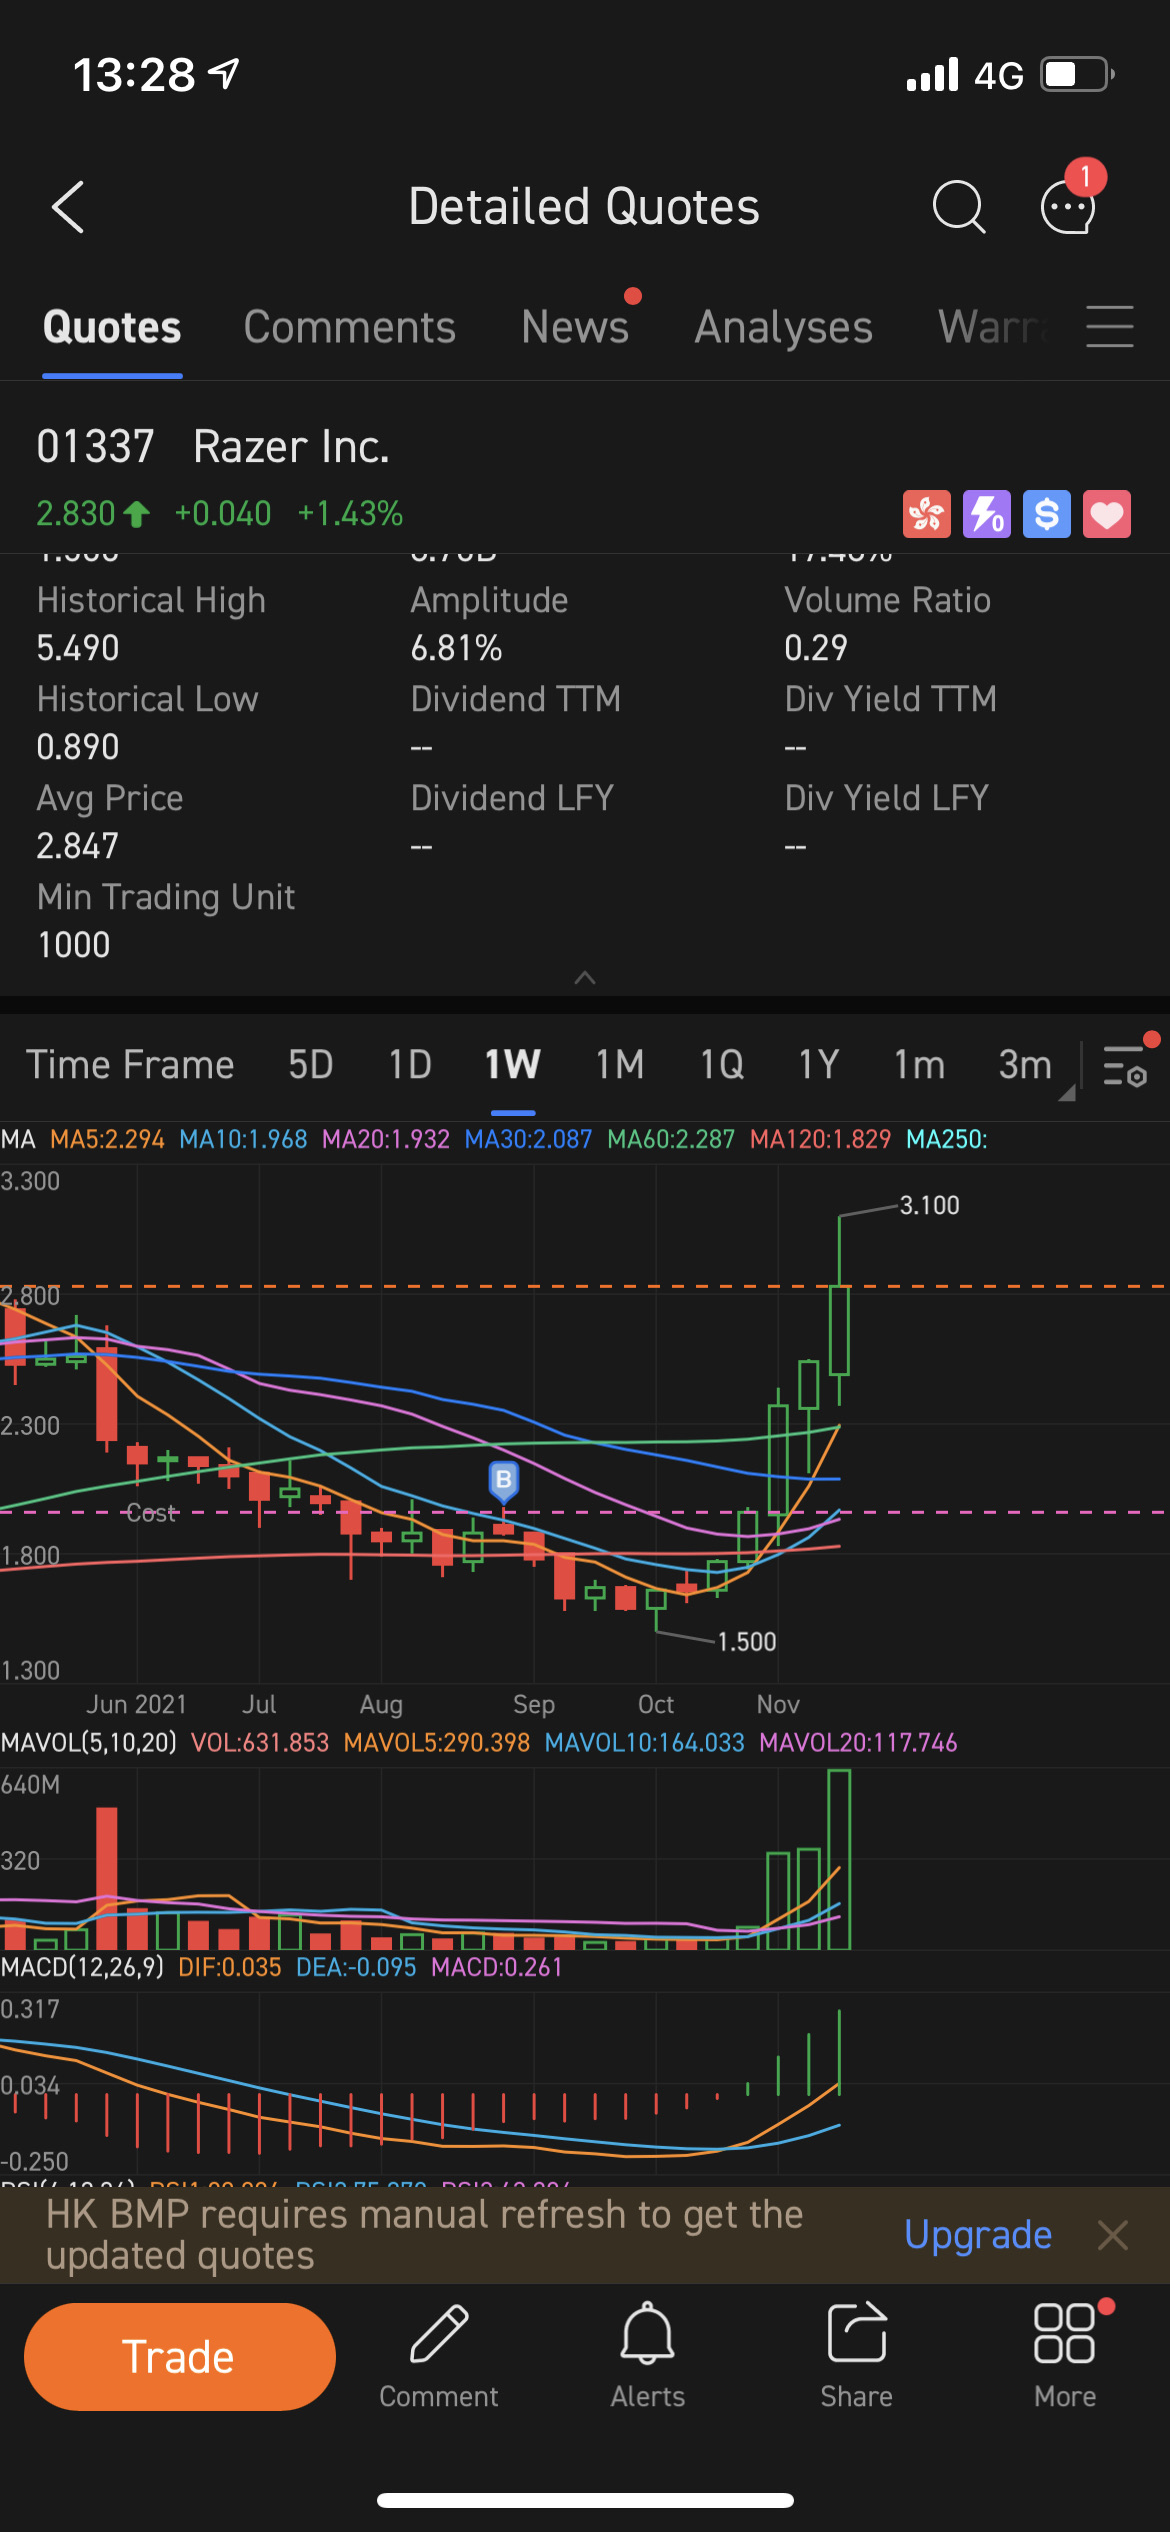Switch to the Comments tab
Screen dimensions: 1170x2532
point(350,327)
